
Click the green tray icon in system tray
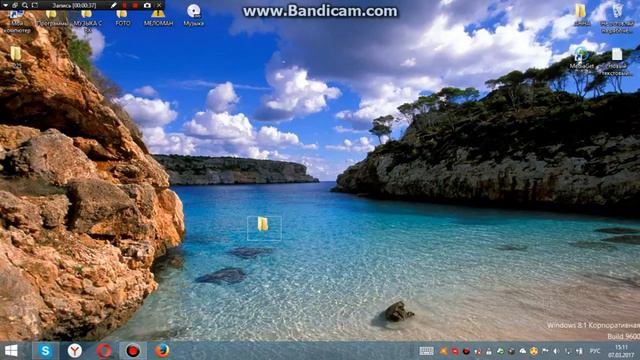500,351
